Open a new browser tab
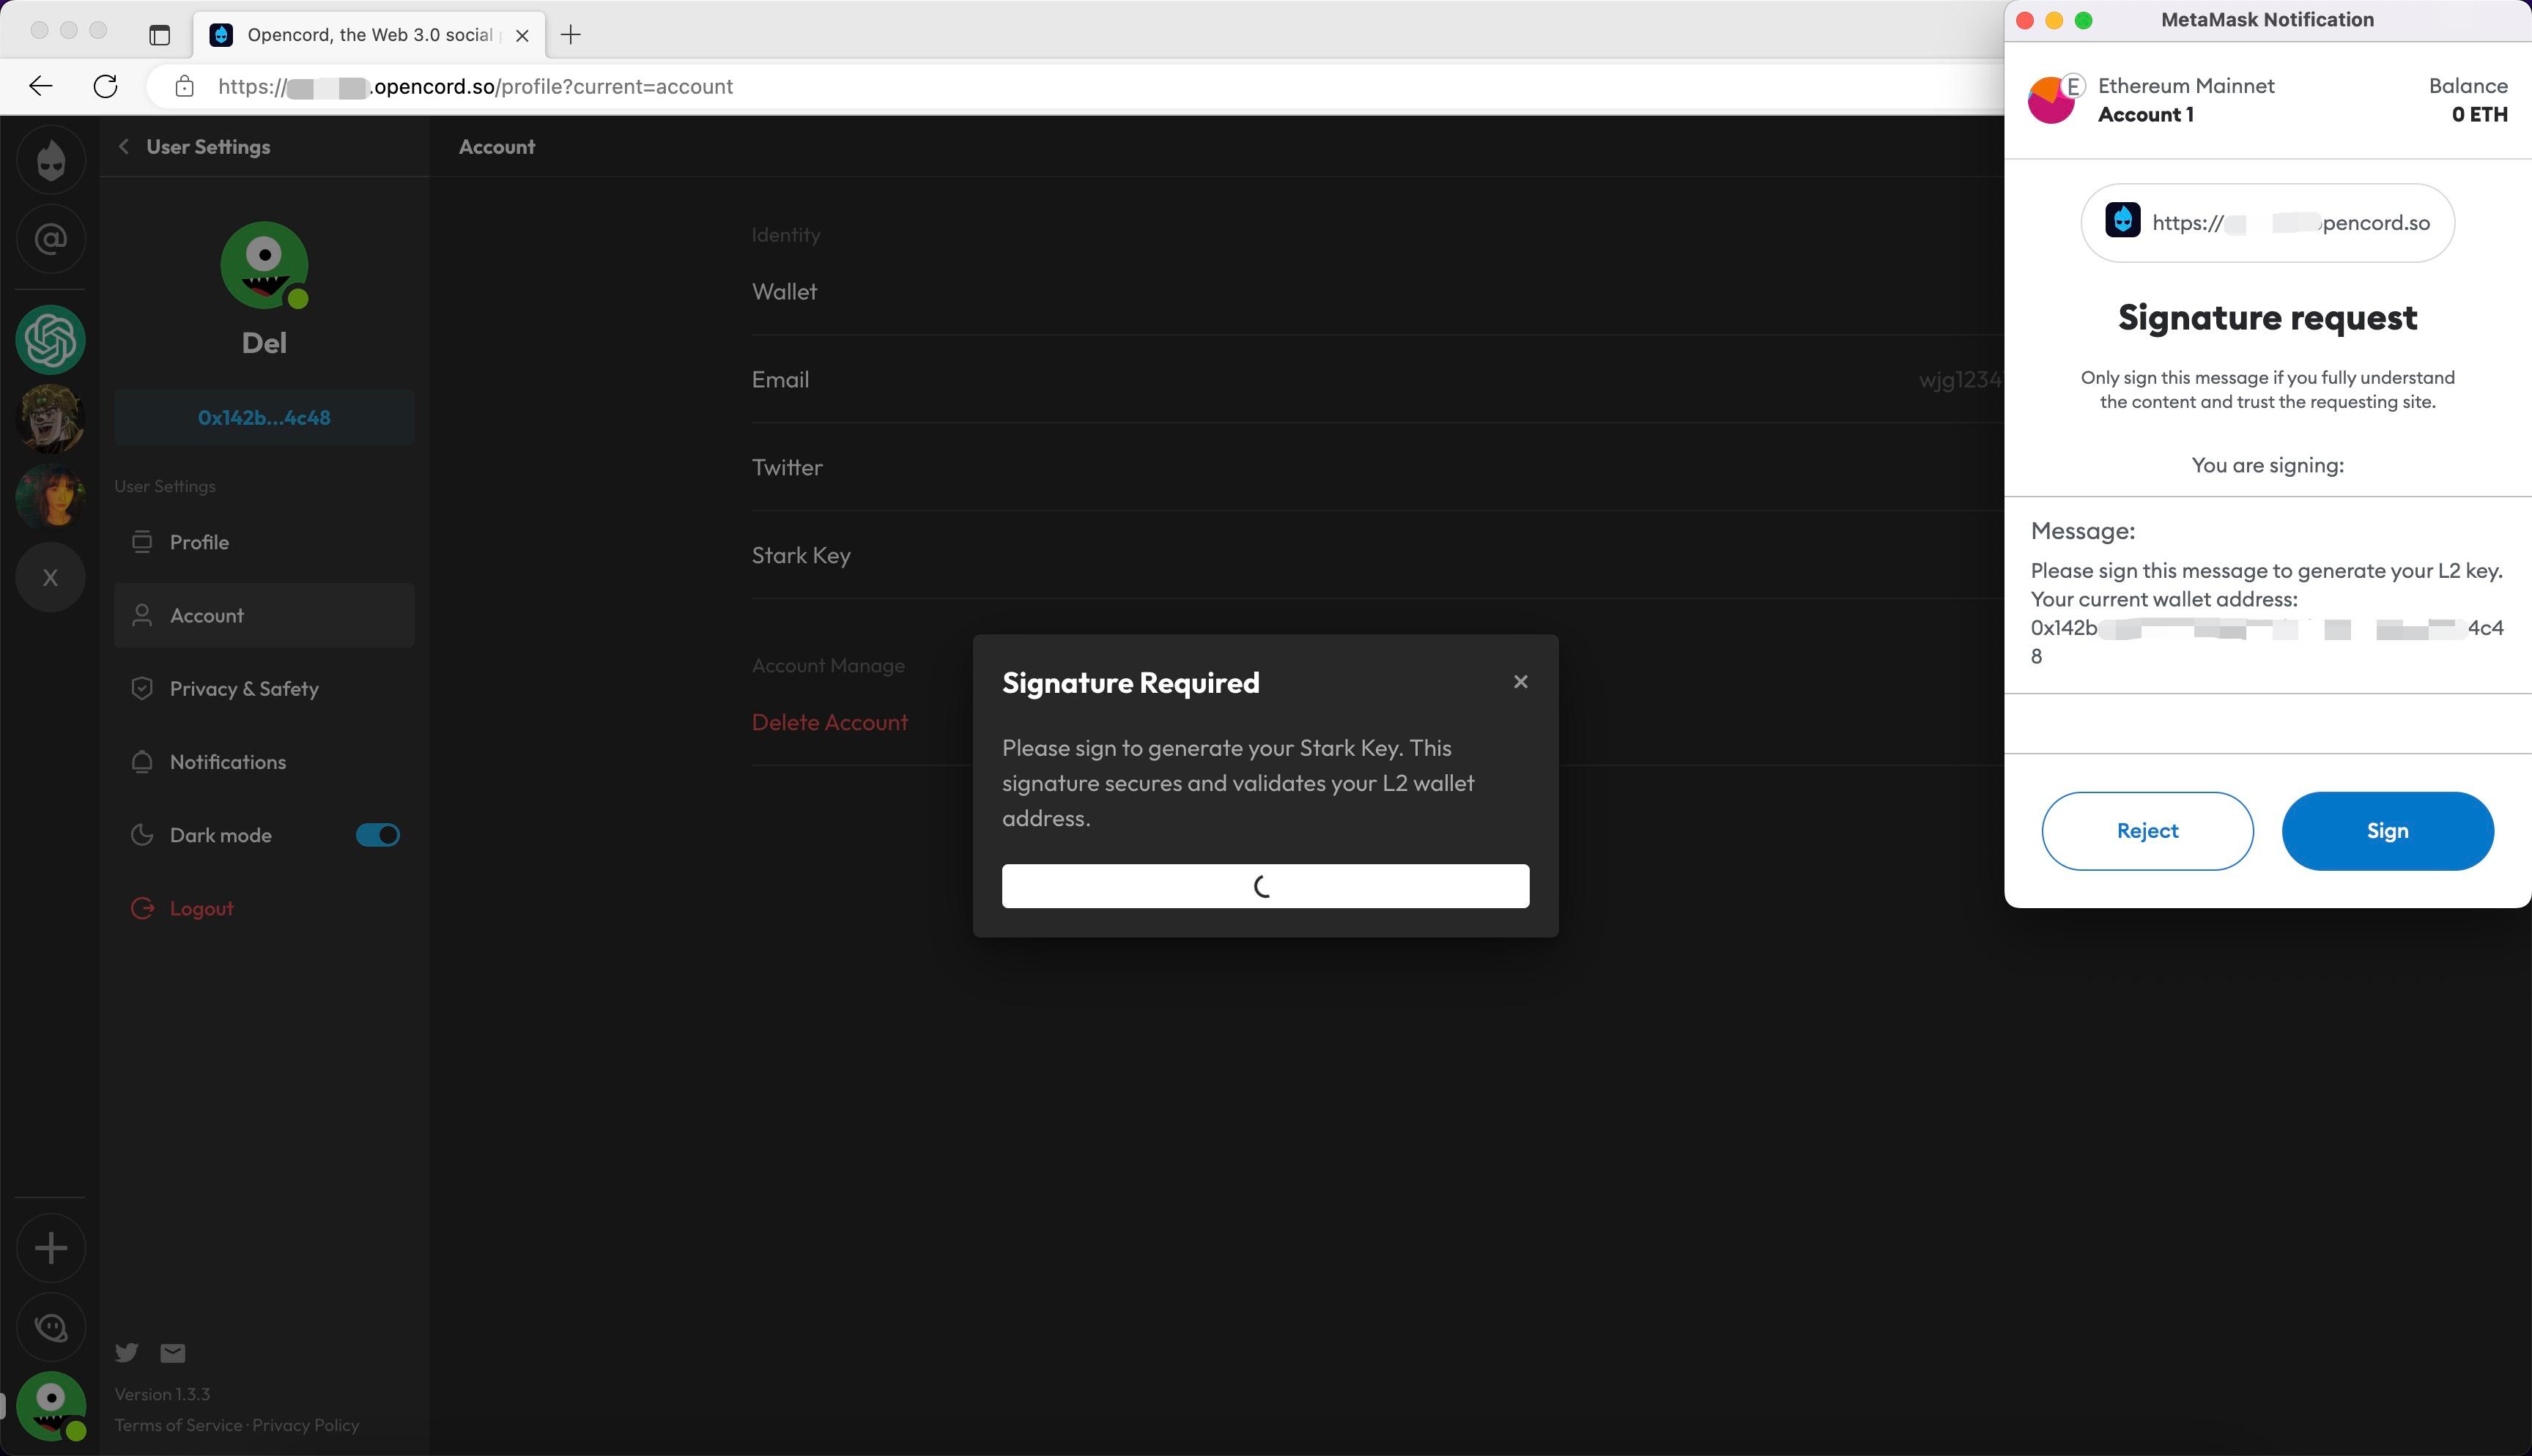This screenshot has height=1456, width=2532. click(x=571, y=35)
